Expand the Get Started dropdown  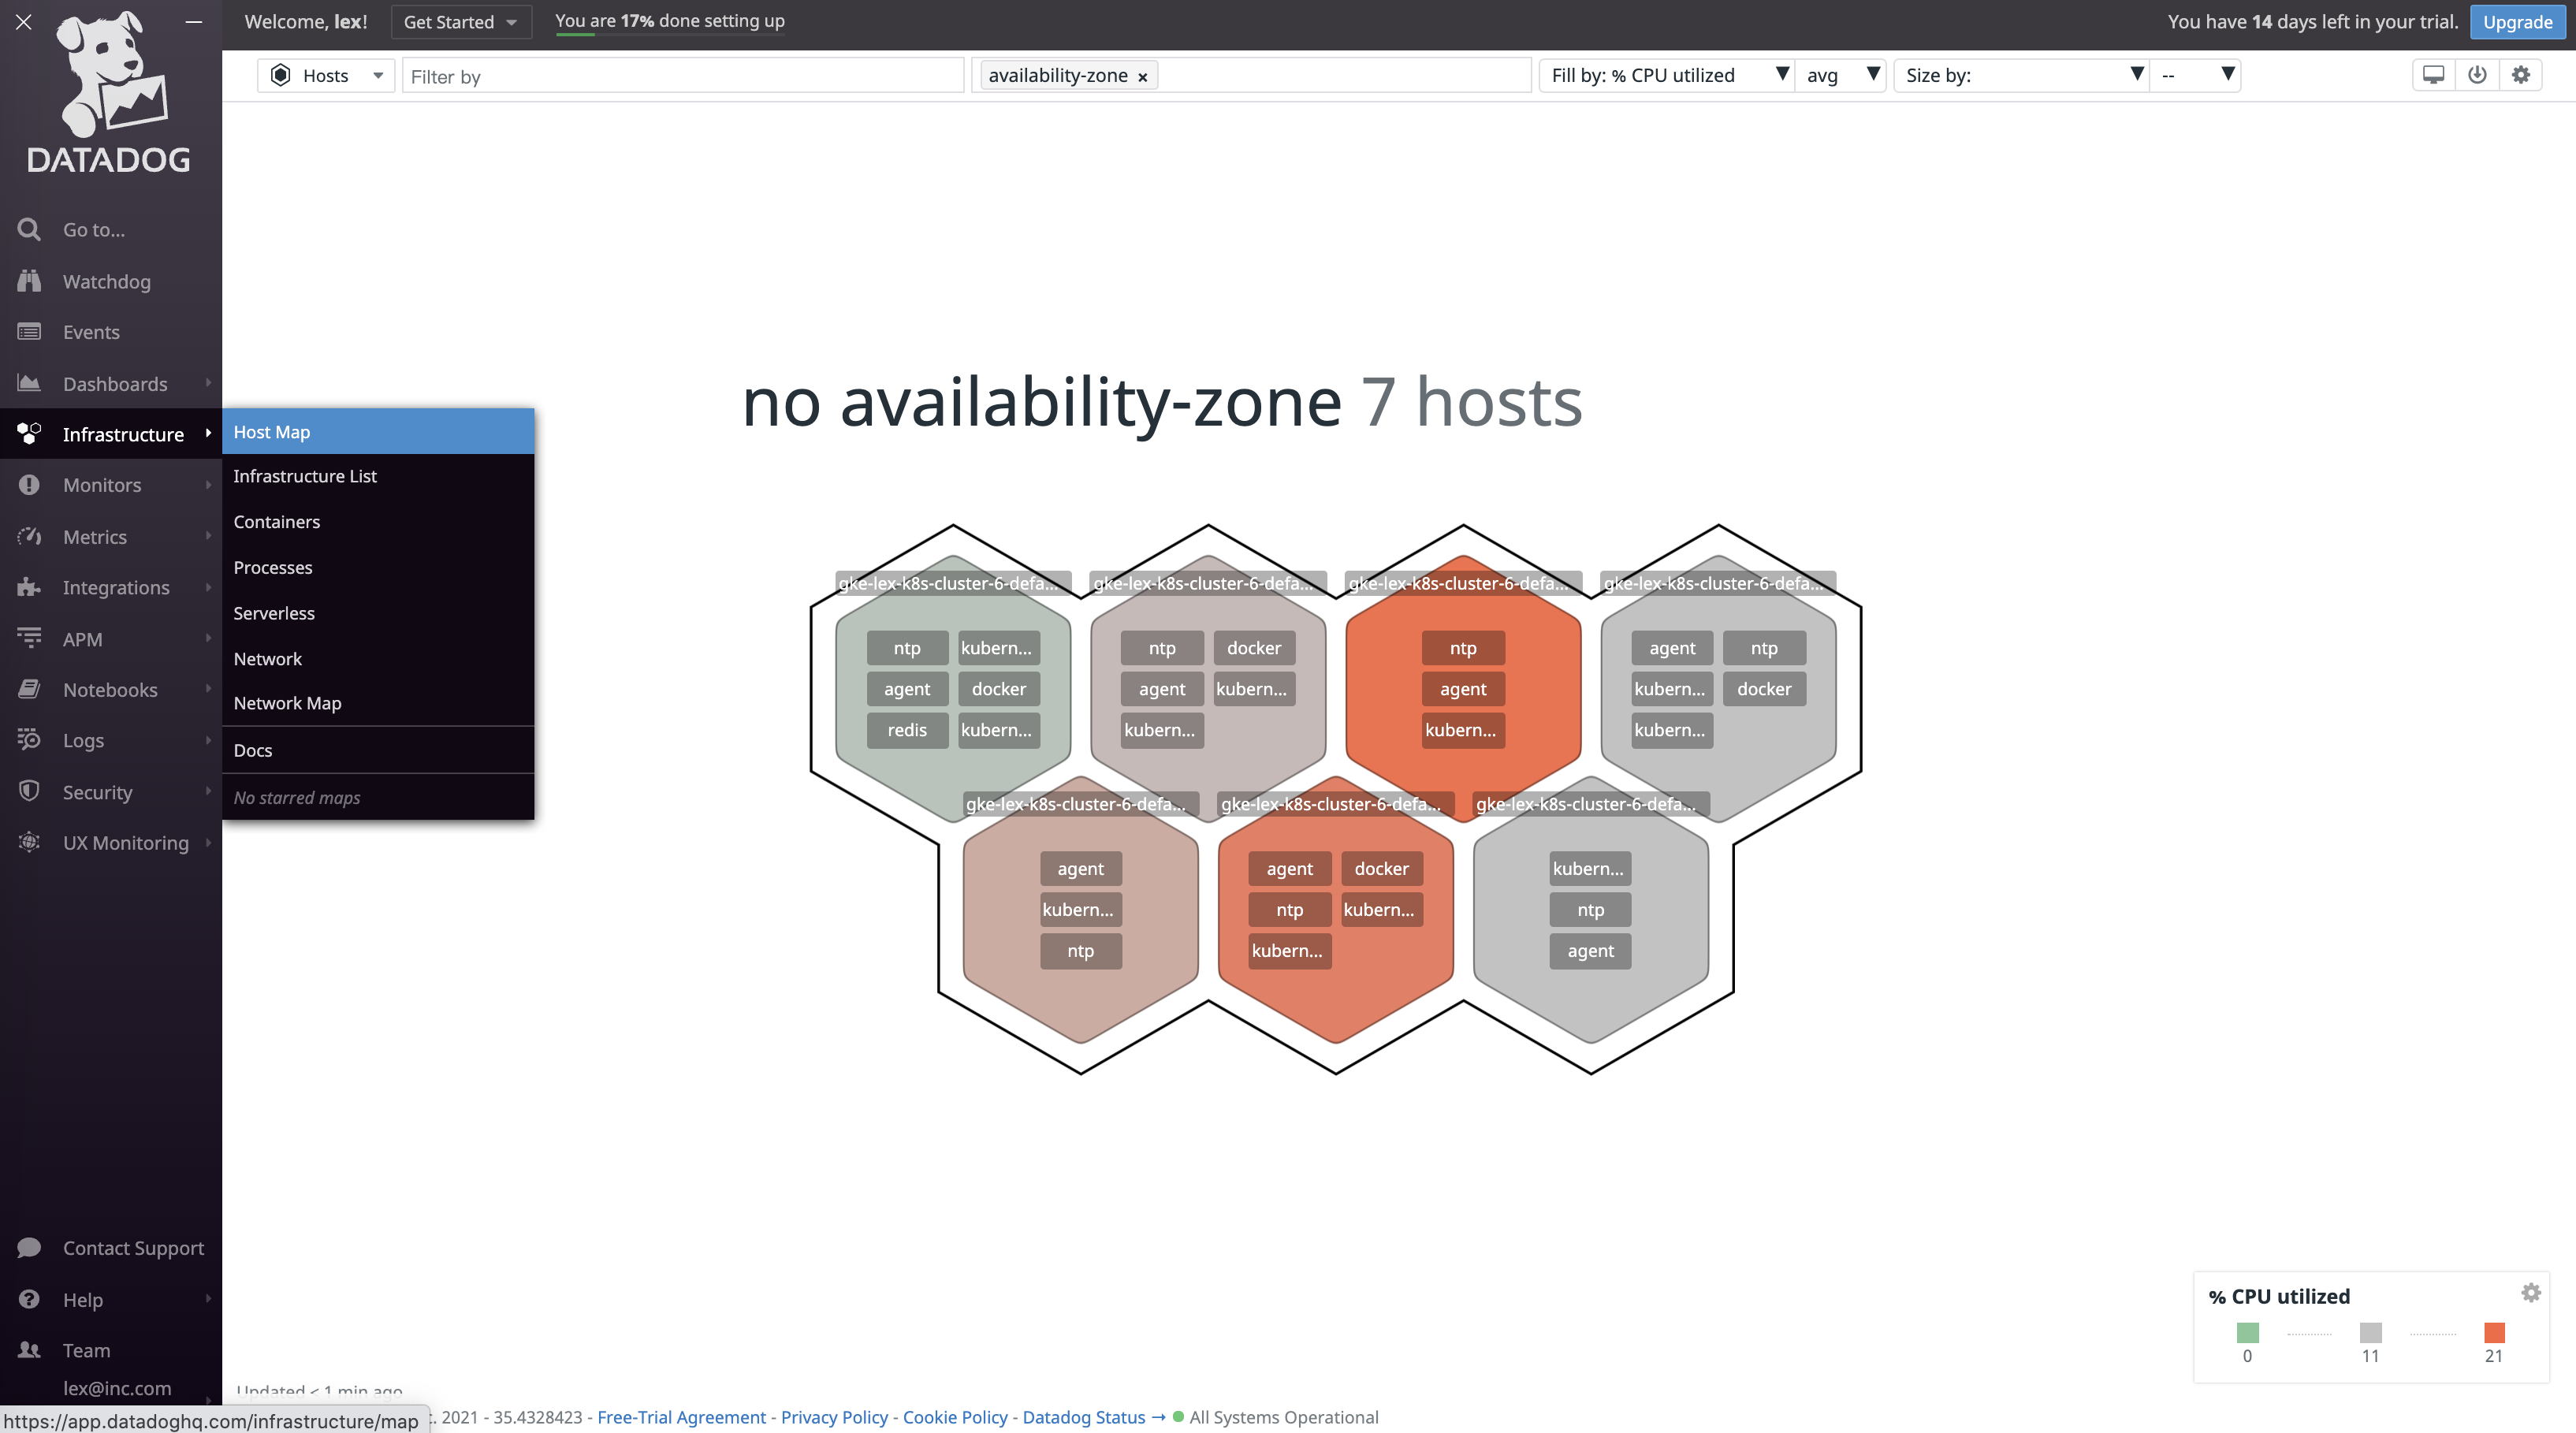coord(460,22)
